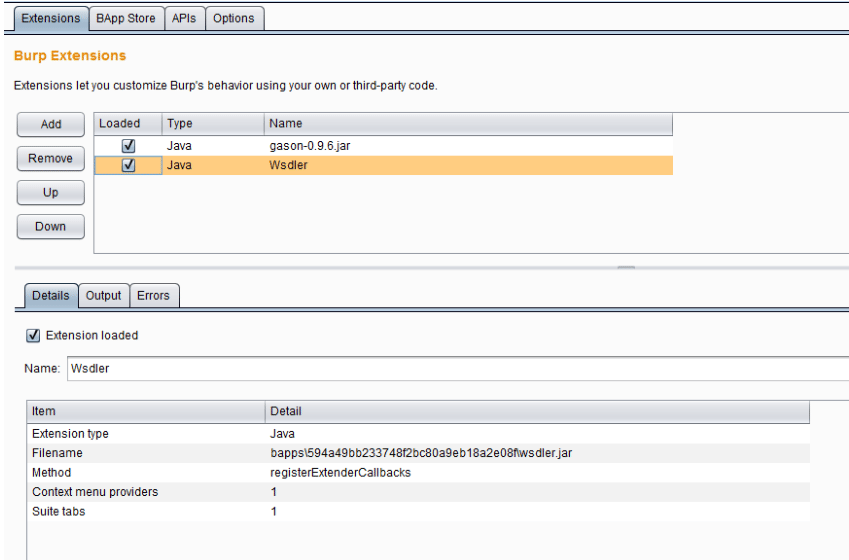
Task: Sort extensions by Type column header
Action: [213, 124]
